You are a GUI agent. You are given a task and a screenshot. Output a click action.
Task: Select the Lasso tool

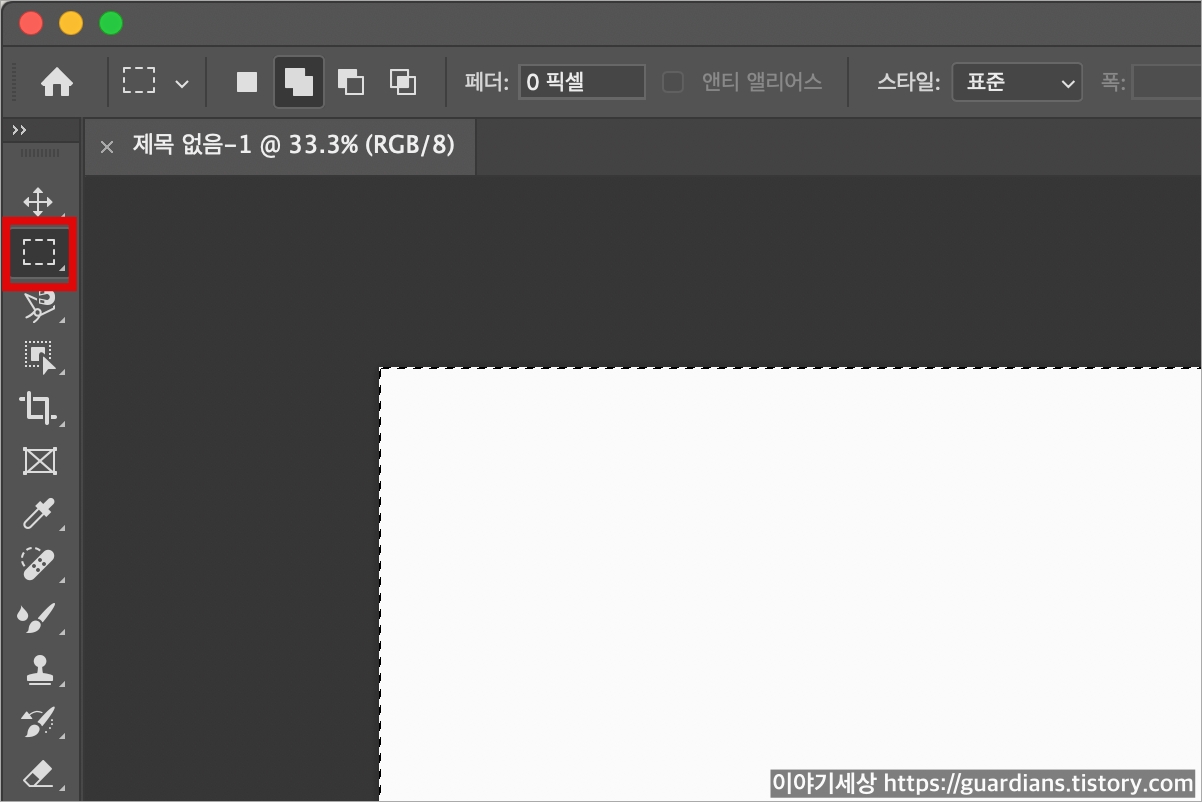38,306
